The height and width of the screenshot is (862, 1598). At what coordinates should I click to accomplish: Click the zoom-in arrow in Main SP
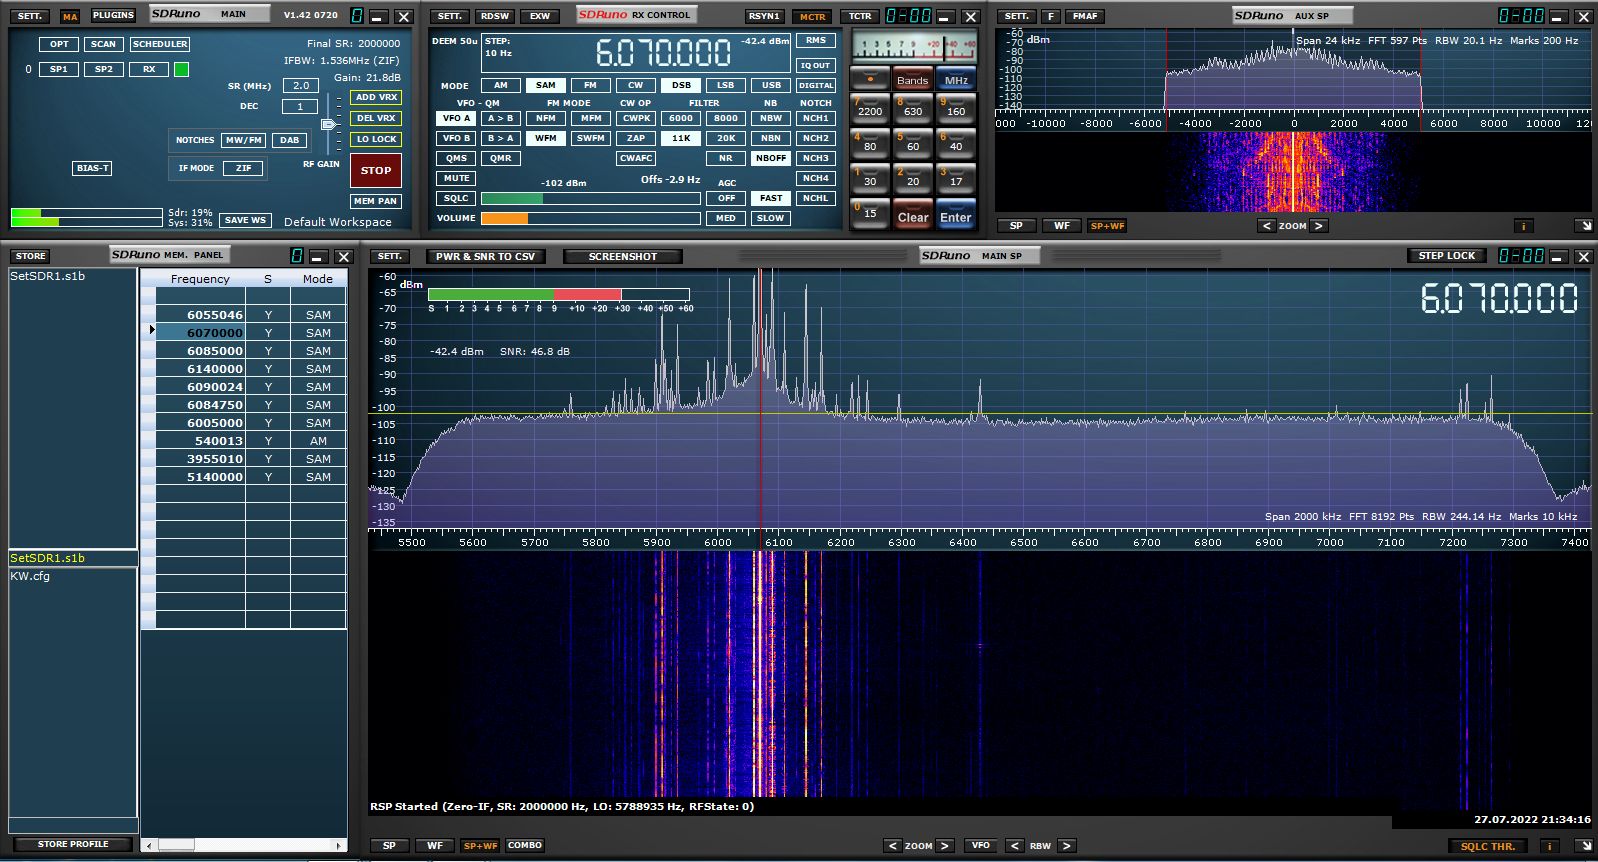(944, 846)
